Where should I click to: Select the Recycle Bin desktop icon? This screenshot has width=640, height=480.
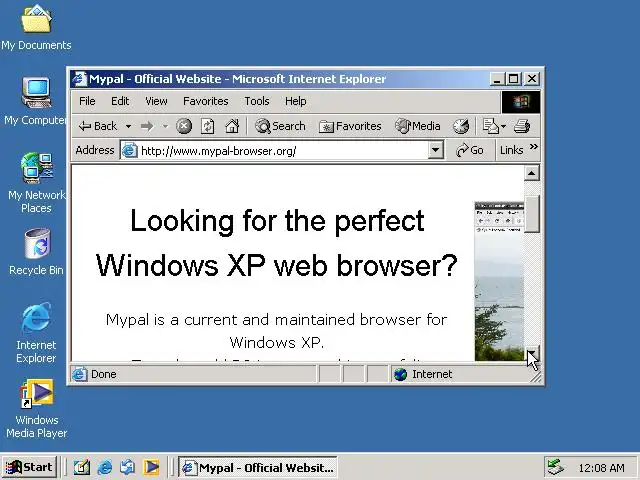click(x=36, y=252)
